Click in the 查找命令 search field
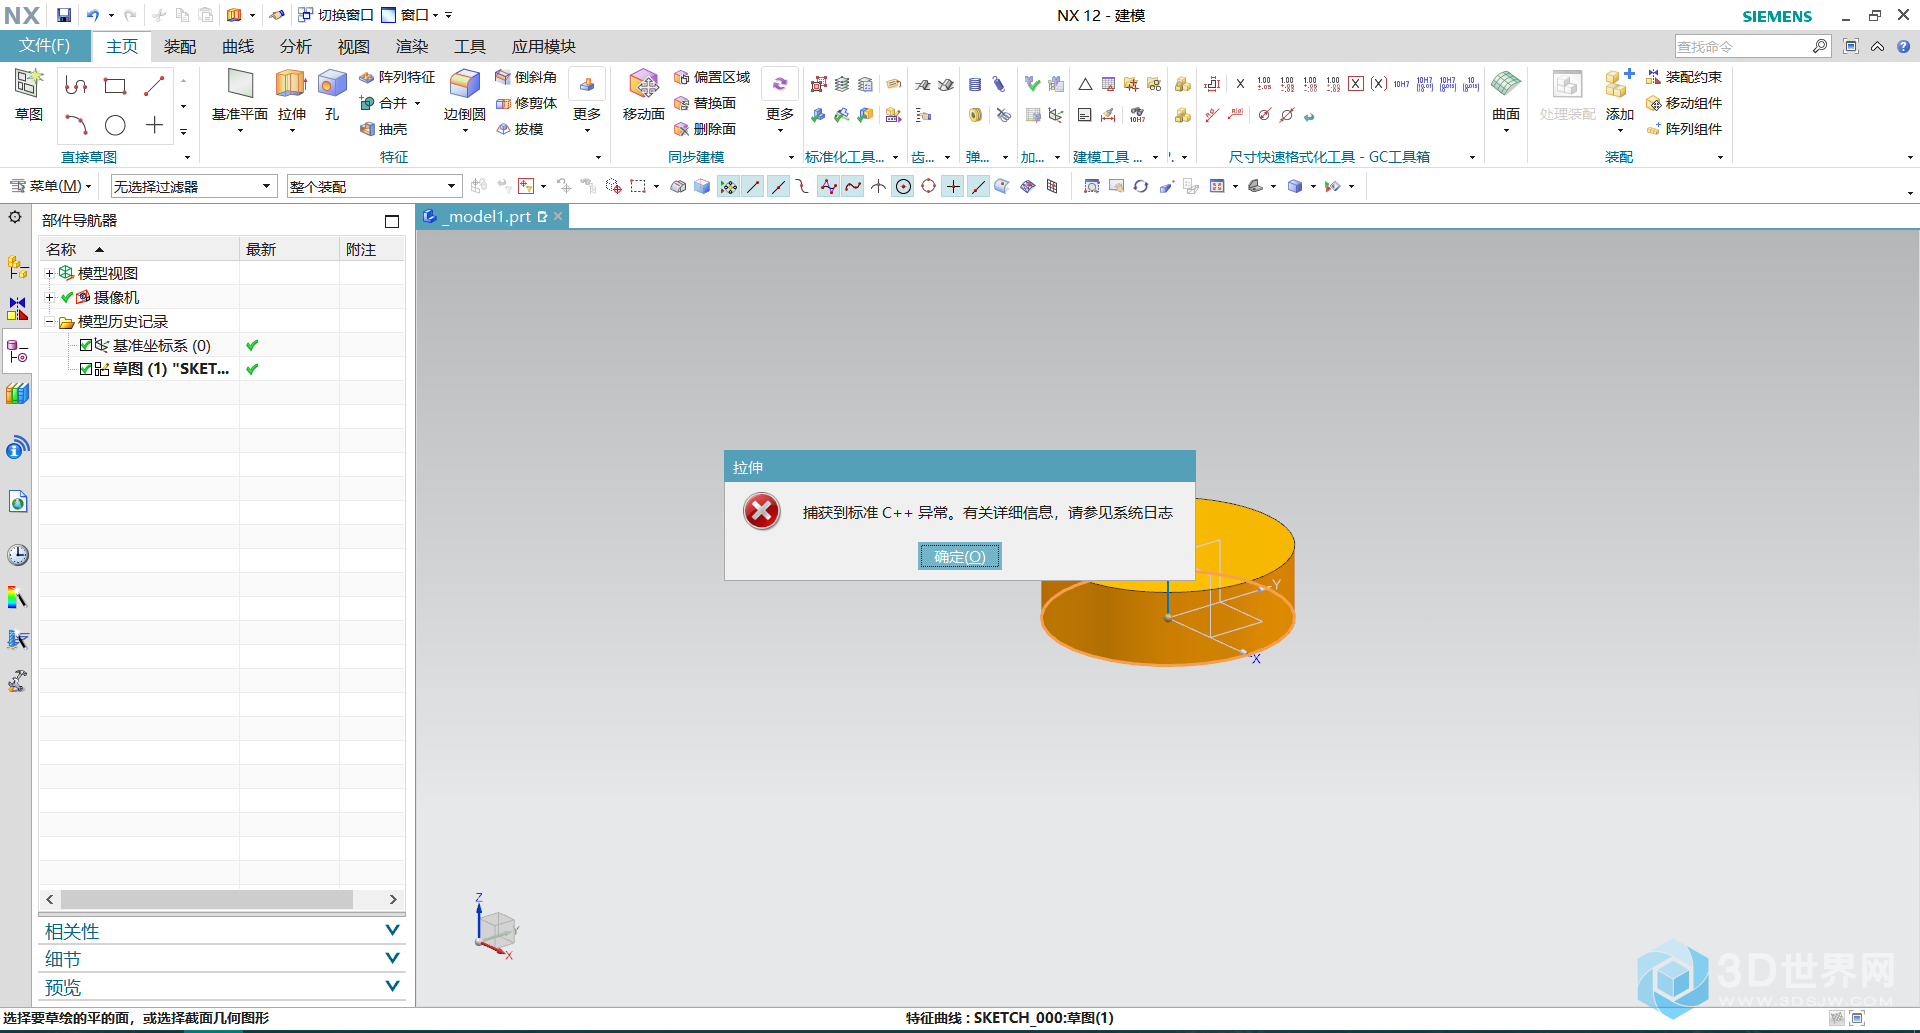Viewport: 1920px width, 1033px height. [1744, 46]
